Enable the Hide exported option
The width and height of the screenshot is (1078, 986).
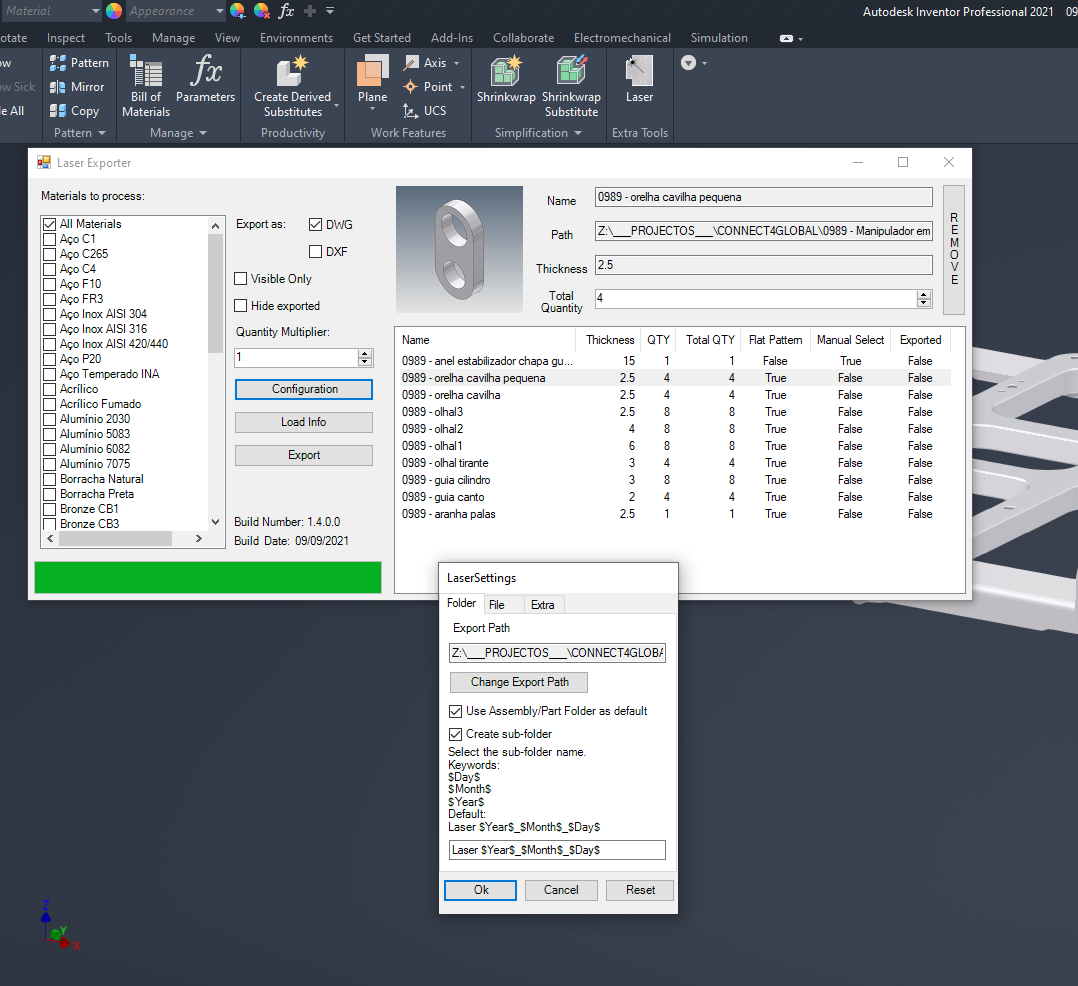[x=241, y=305]
